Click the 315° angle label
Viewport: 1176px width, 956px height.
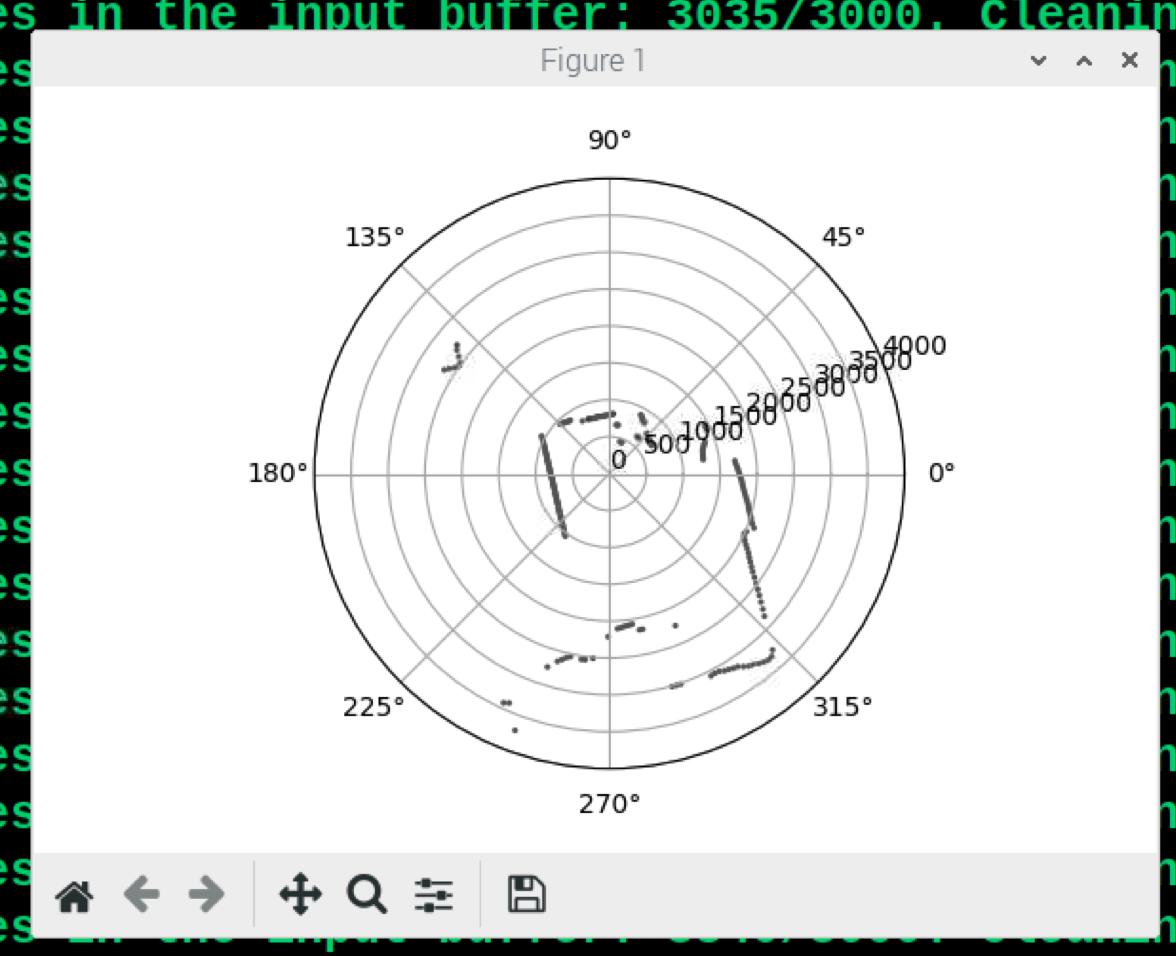coord(844,707)
